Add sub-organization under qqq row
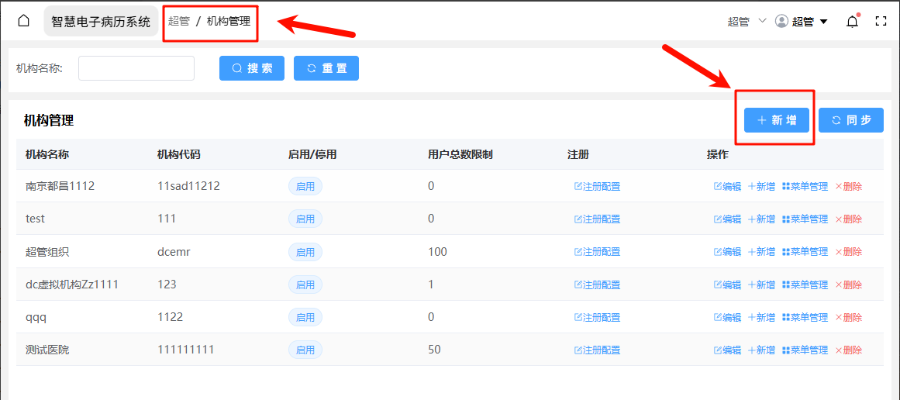The width and height of the screenshot is (900, 400). [x=761, y=317]
